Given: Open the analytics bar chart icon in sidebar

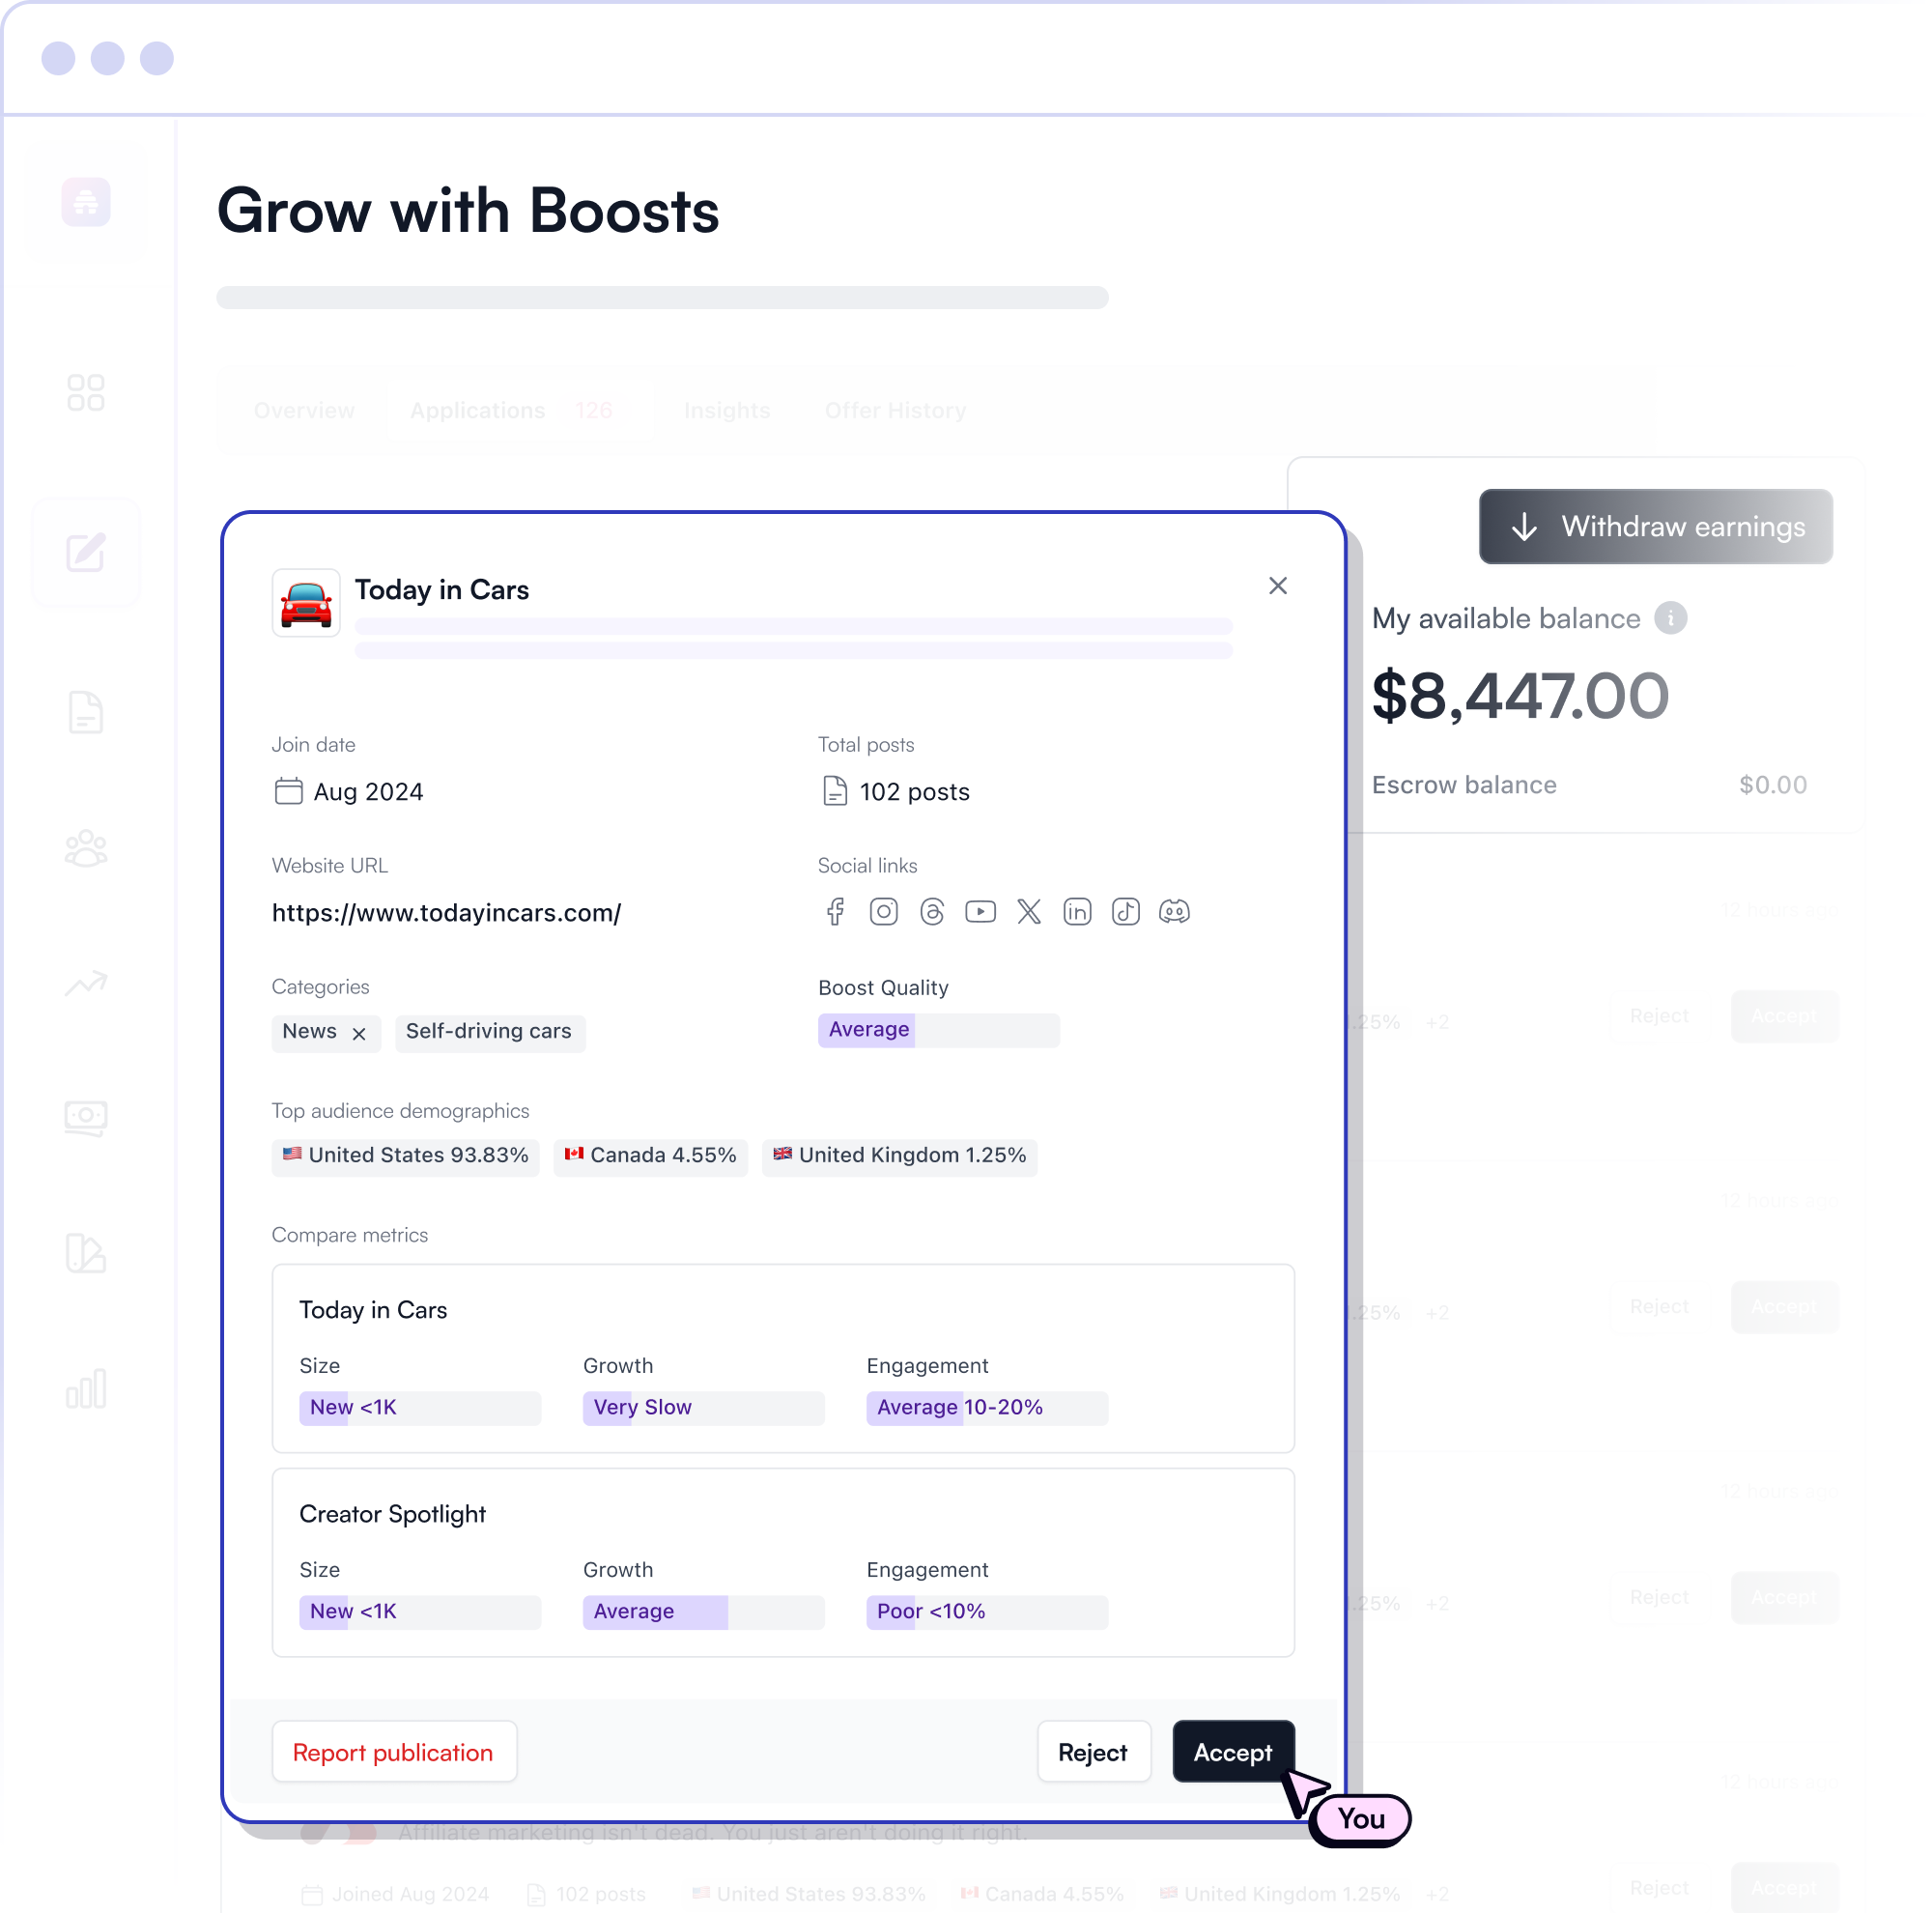Looking at the screenshot, I should (x=86, y=1388).
